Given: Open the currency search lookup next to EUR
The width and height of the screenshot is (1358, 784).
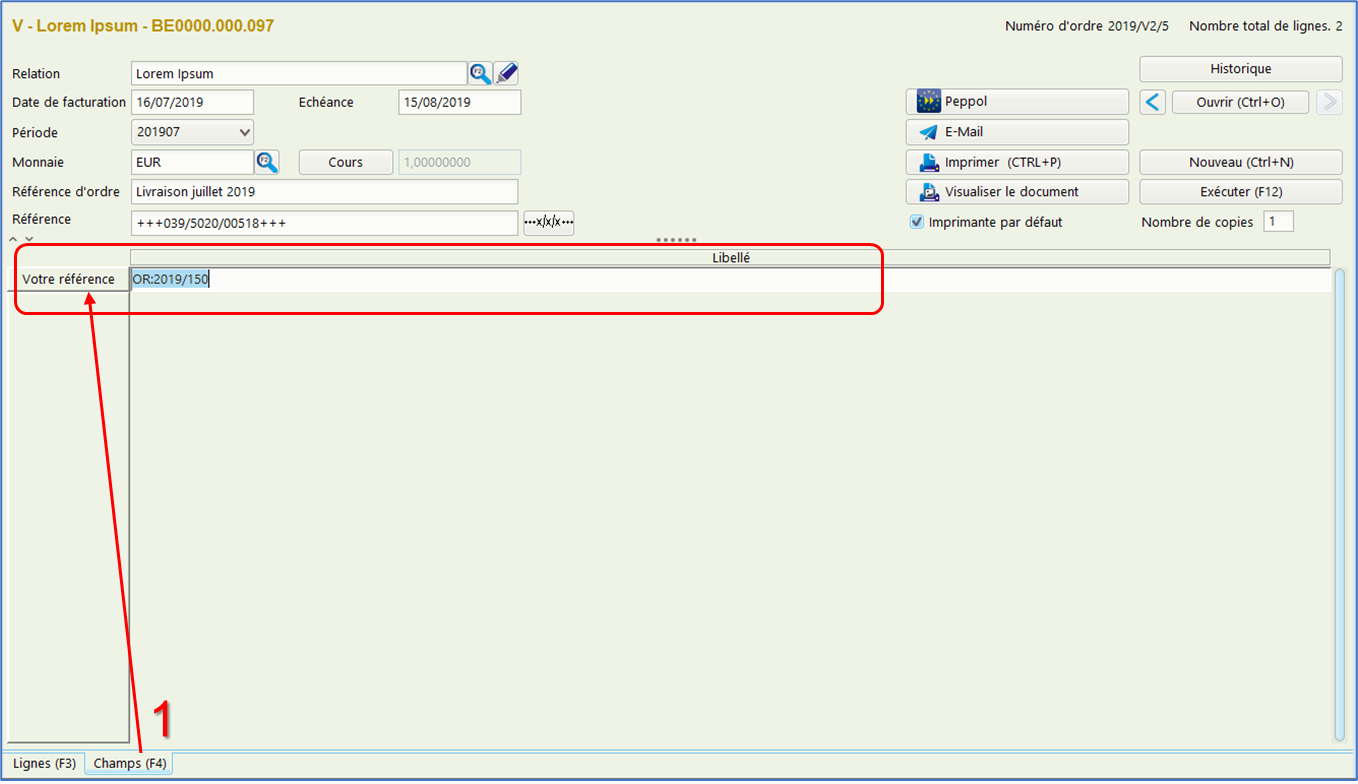Looking at the screenshot, I should click(x=267, y=162).
